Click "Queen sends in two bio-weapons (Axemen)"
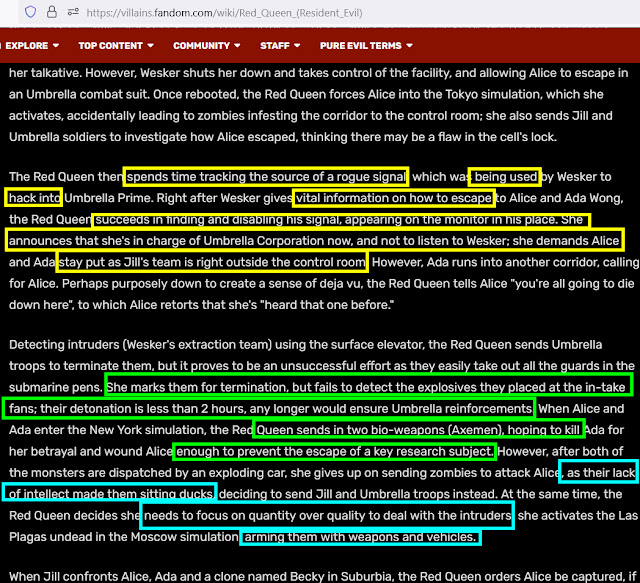This screenshot has width=640, height=583. [x=380, y=430]
